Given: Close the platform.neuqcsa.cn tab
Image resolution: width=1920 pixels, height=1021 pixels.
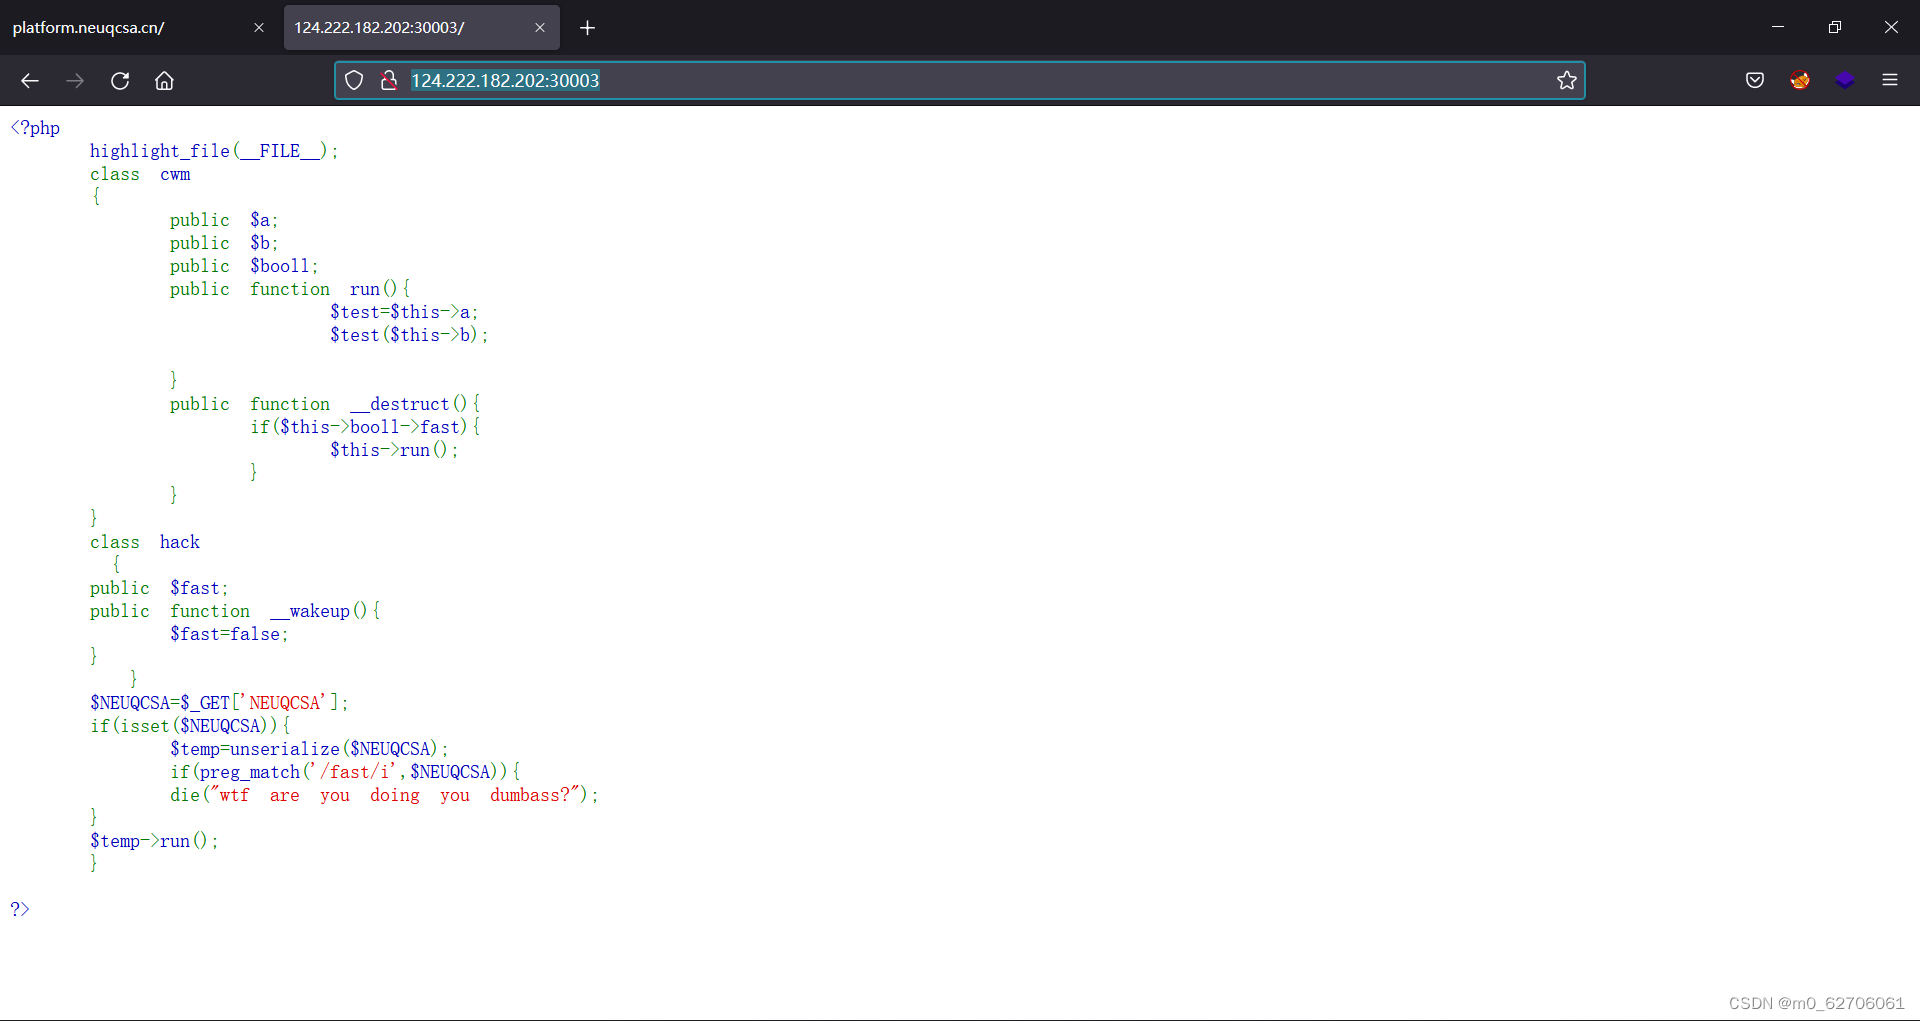Looking at the screenshot, I should 259,28.
